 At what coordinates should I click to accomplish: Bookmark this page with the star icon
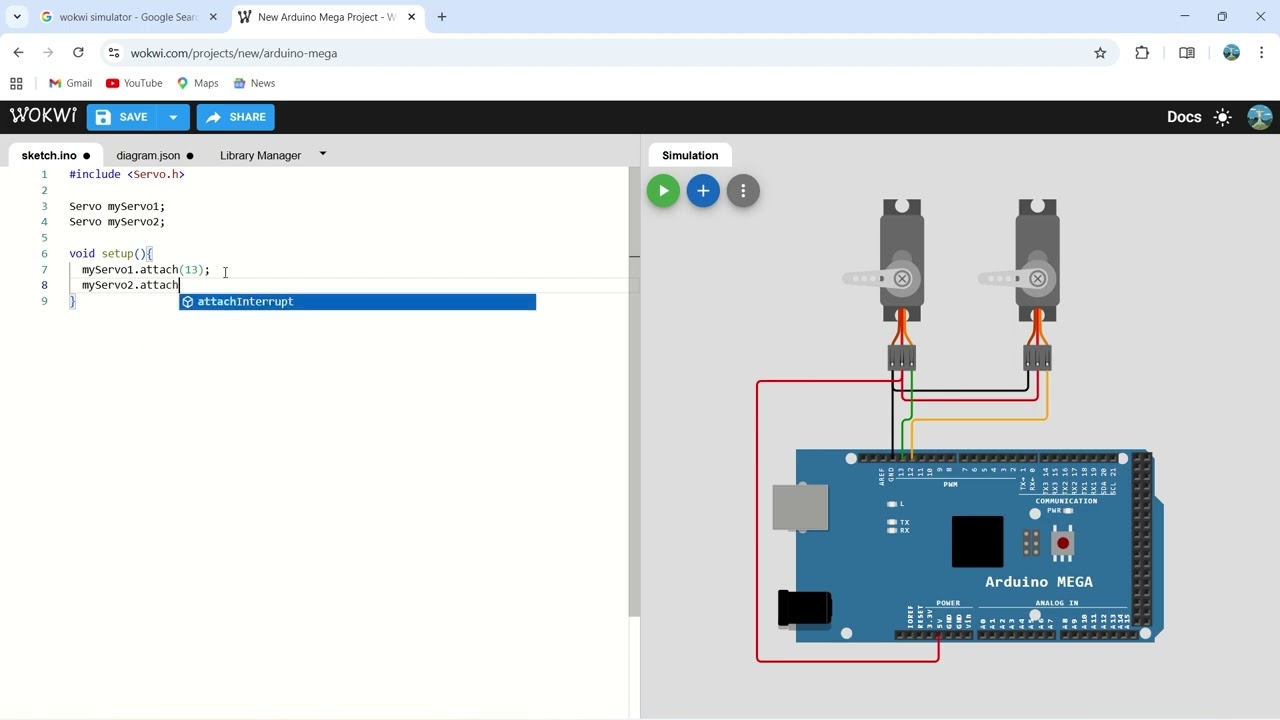coord(1100,53)
